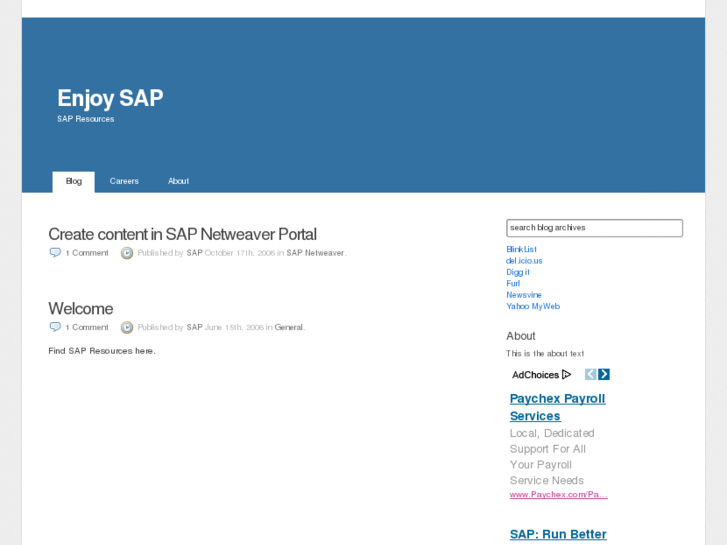Viewport: 727px width, 545px height.
Task: Share via del.icio.us link
Action: pos(524,261)
